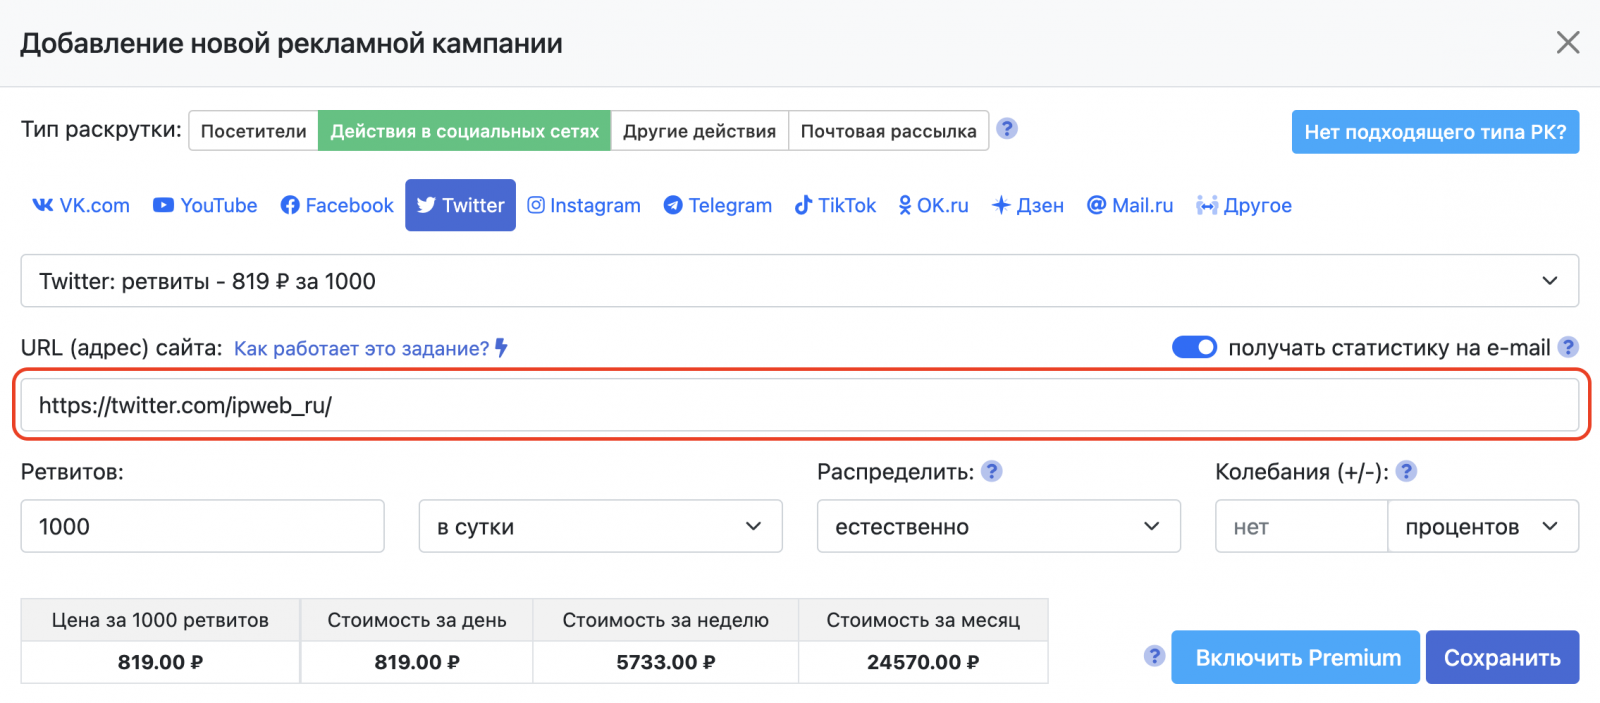Click the Сохранить button
The height and width of the screenshot is (703, 1600).
(1501, 658)
